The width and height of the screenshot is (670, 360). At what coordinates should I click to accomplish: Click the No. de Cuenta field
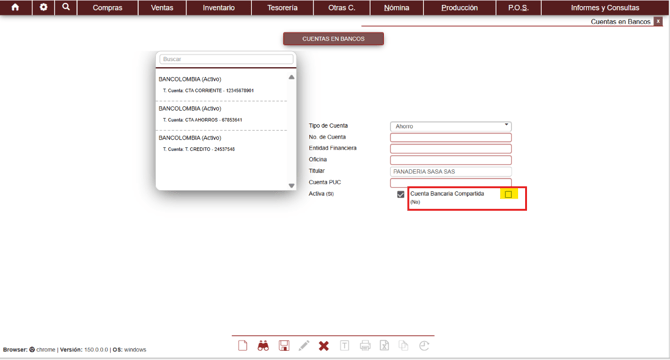pyautogui.click(x=451, y=138)
